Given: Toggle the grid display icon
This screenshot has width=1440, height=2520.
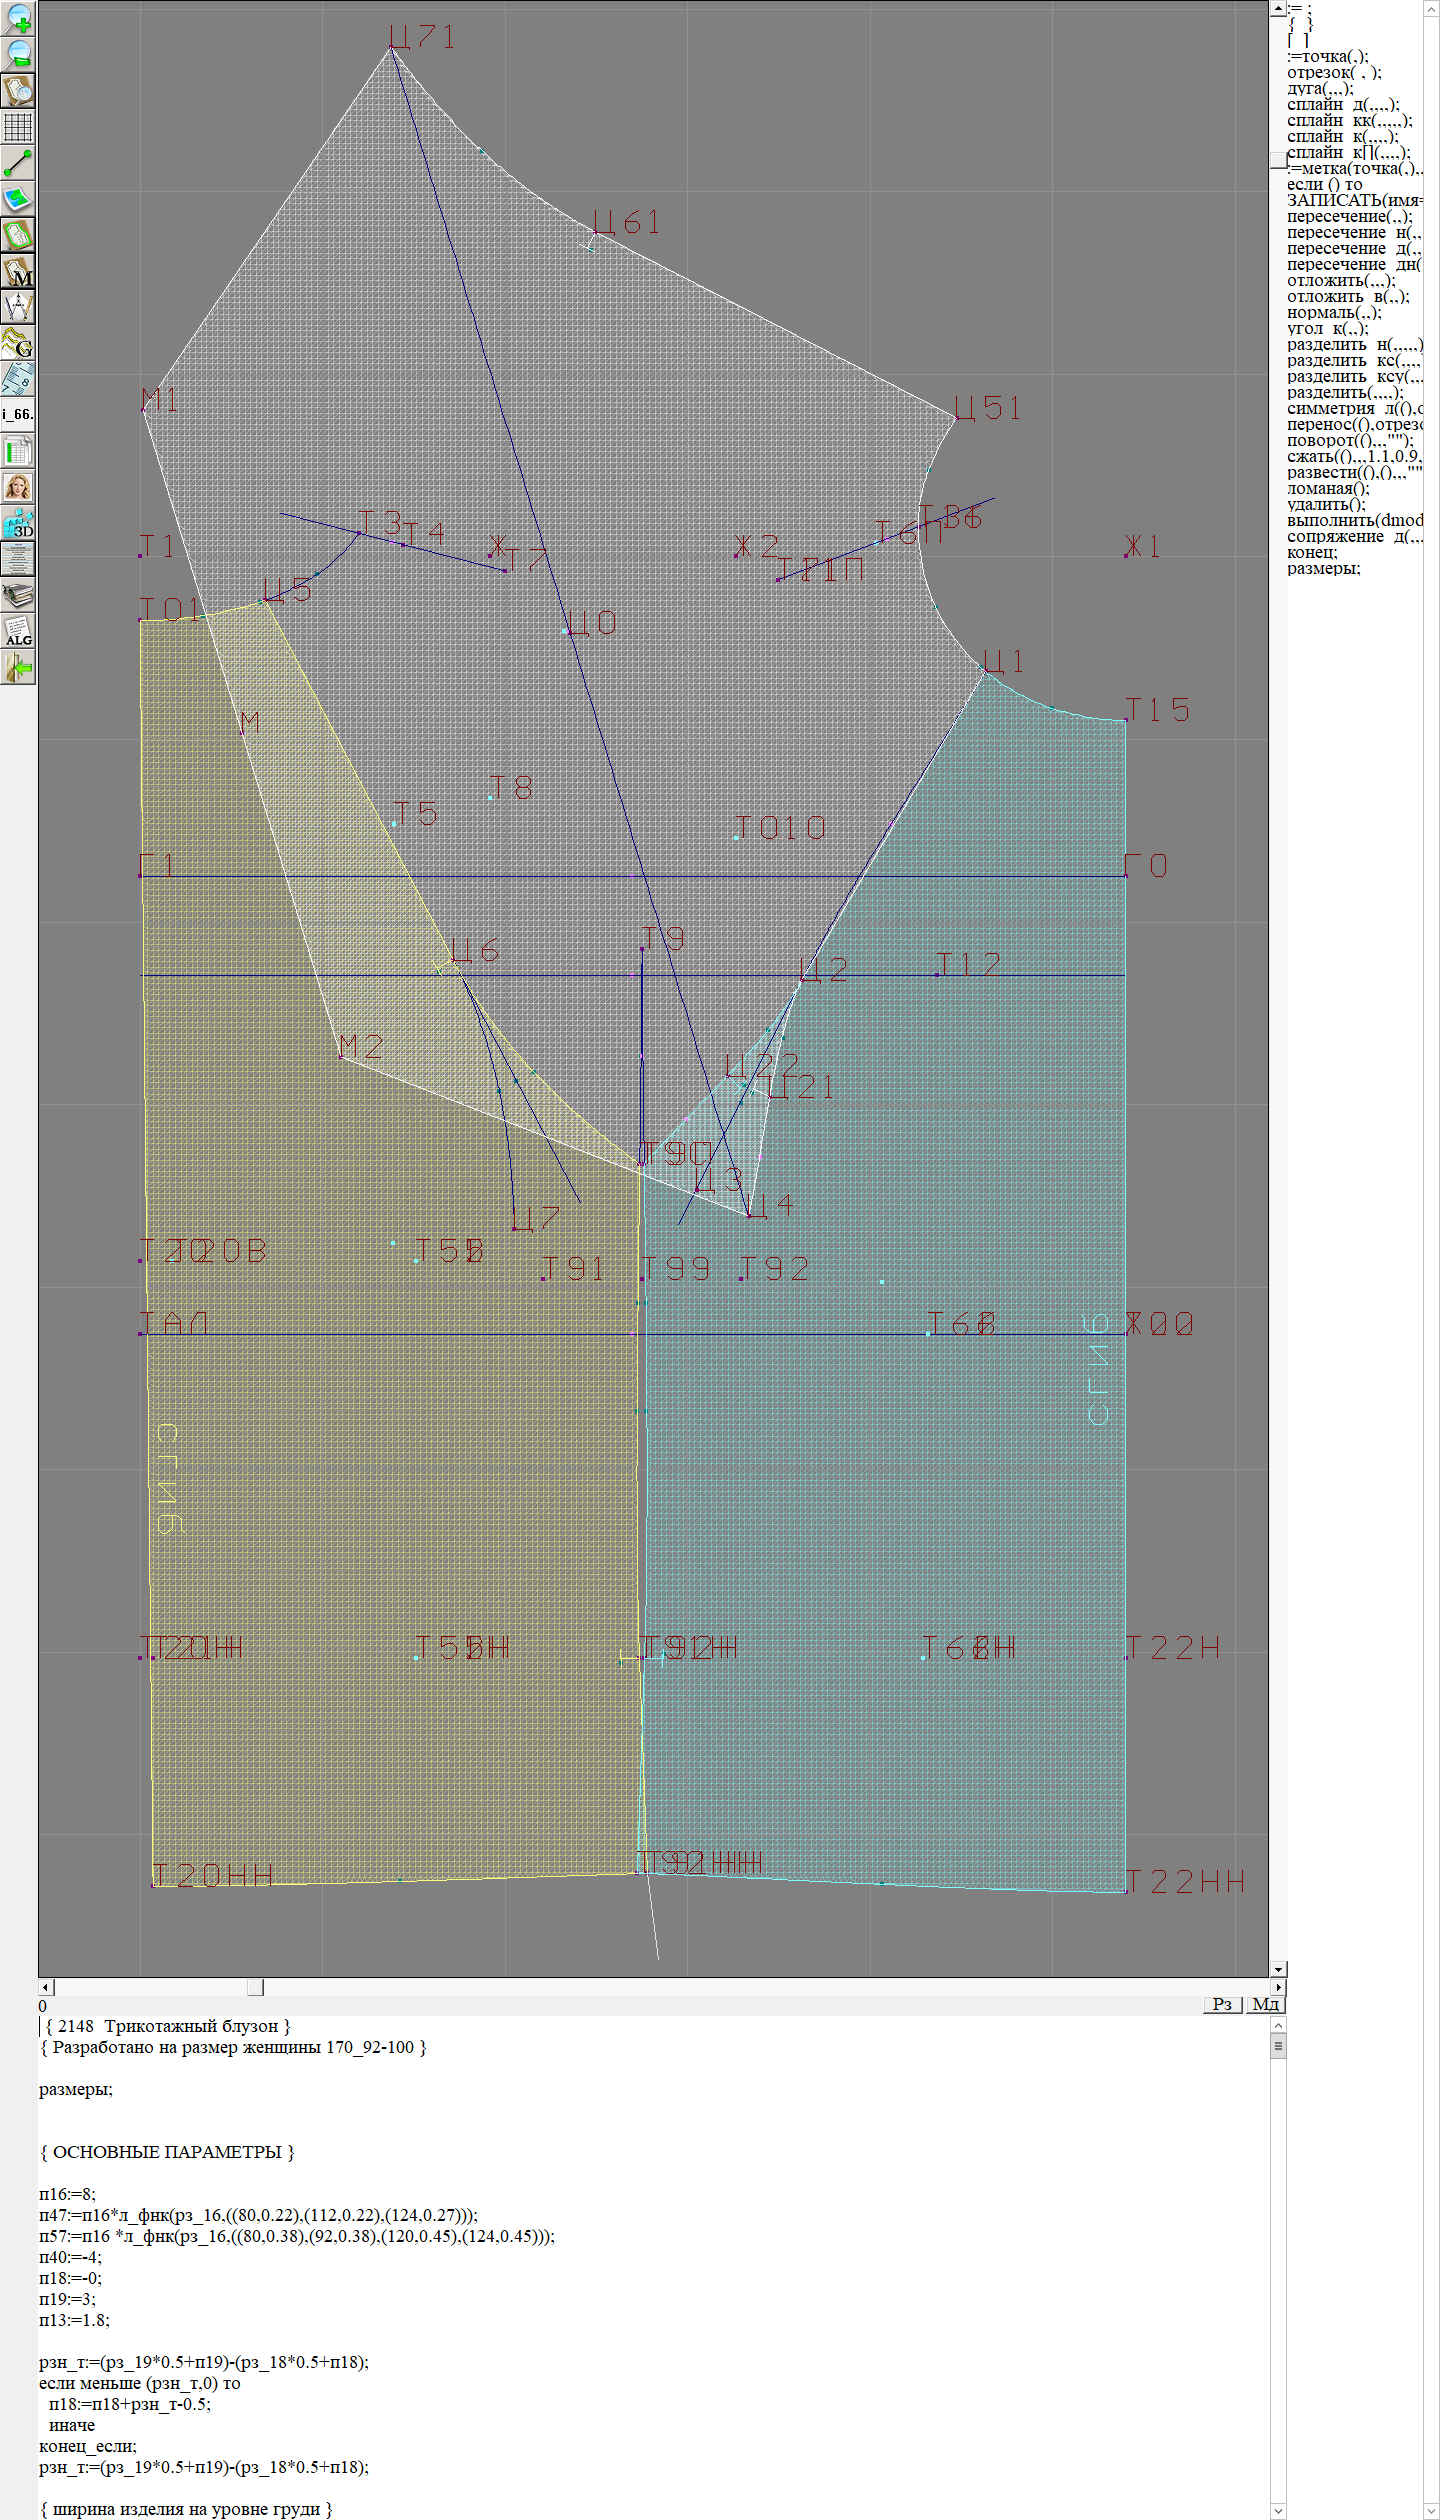Looking at the screenshot, I should tap(18, 127).
